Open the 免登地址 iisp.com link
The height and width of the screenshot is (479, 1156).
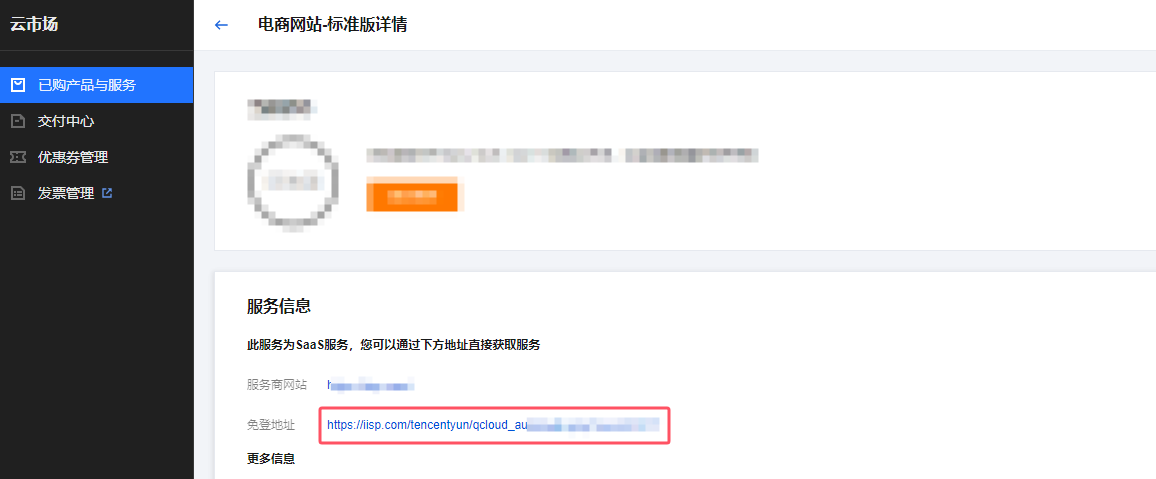492,424
